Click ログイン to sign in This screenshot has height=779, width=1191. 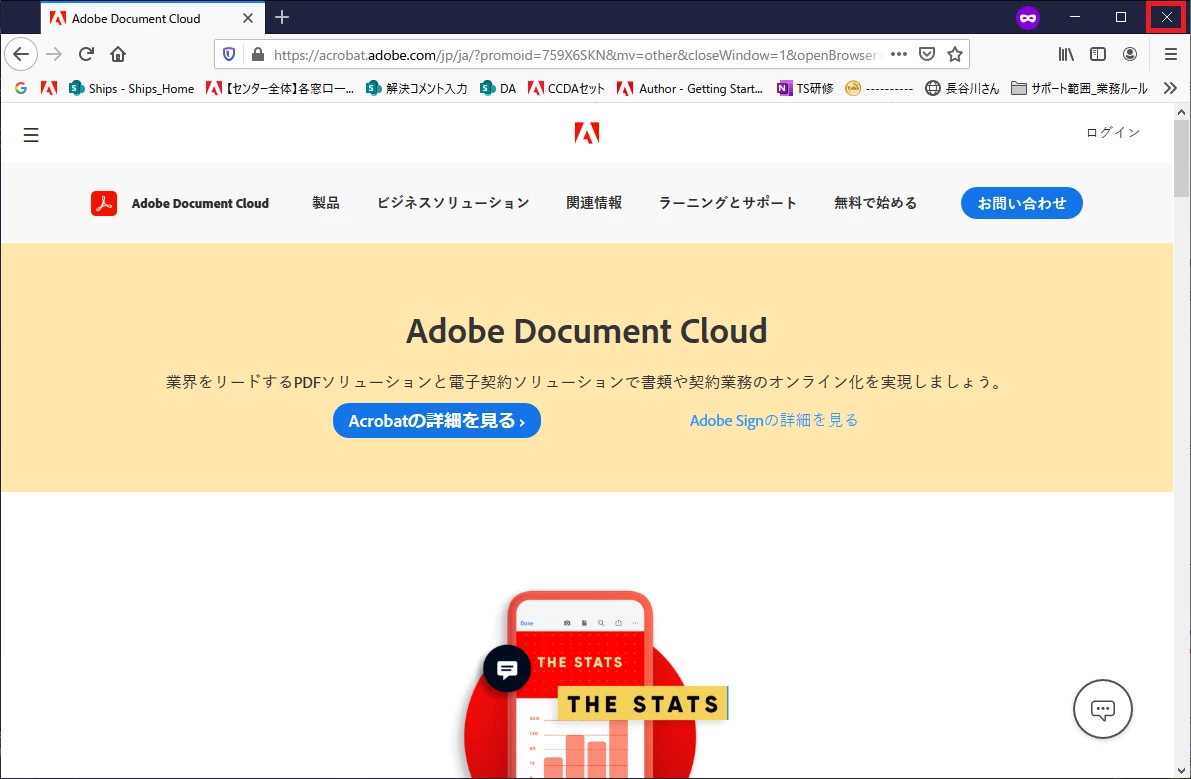pyautogui.click(x=1113, y=132)
